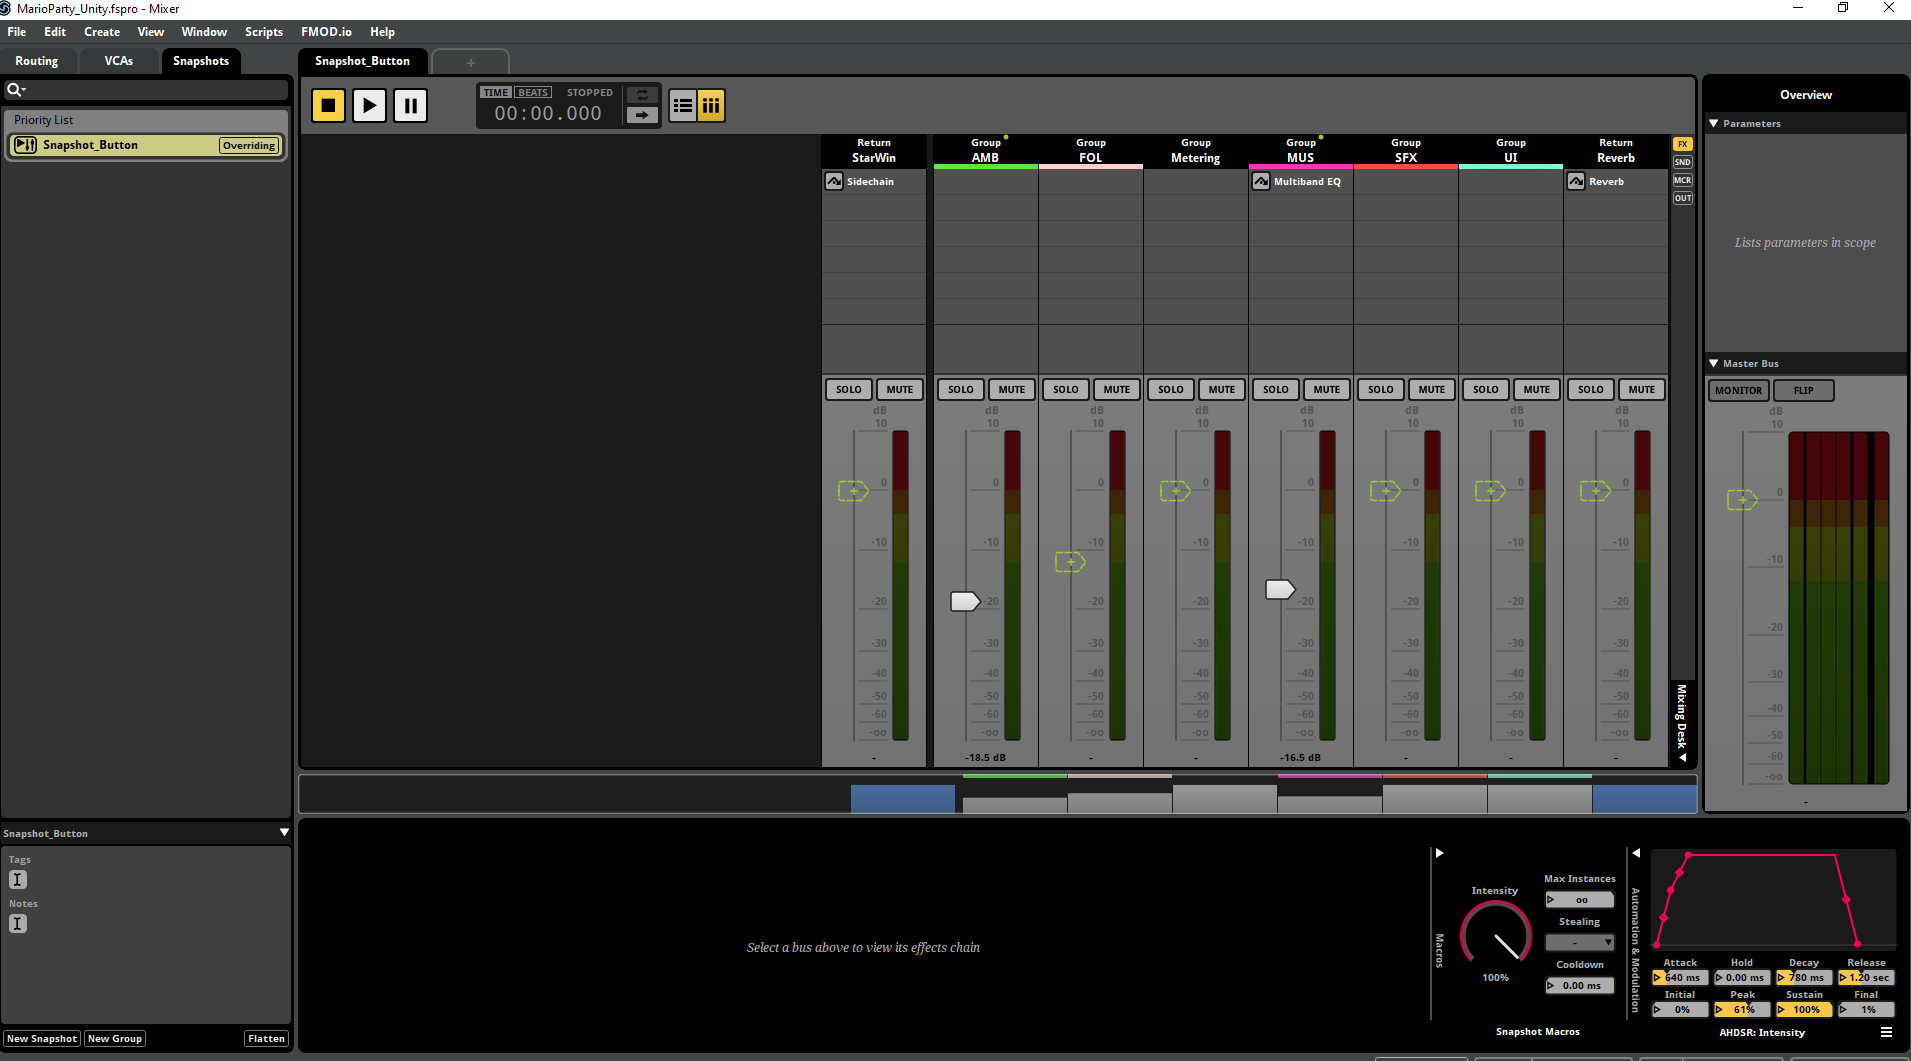
Task: Open the Scripts menu
Action: point(264,32)
